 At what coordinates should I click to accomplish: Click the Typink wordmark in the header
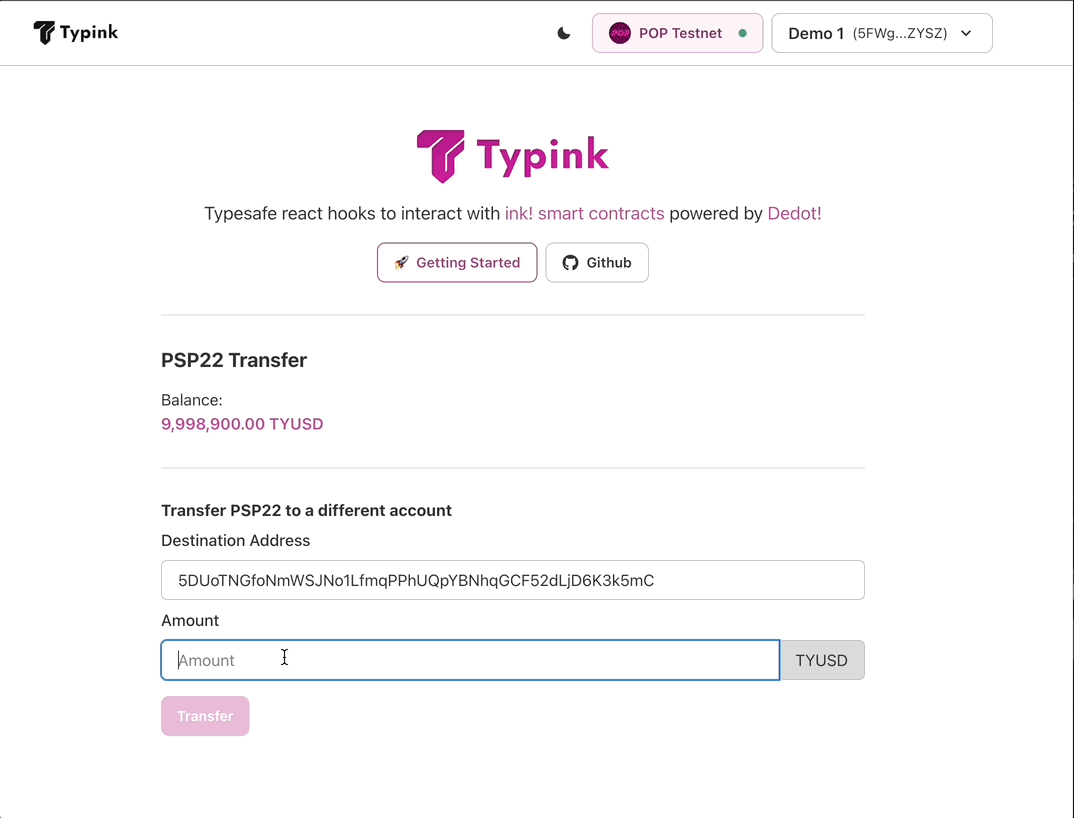click(89, 33)
